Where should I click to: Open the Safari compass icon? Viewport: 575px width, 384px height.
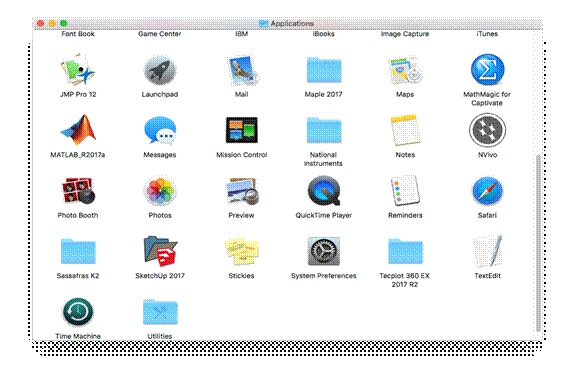coord(487,191)
